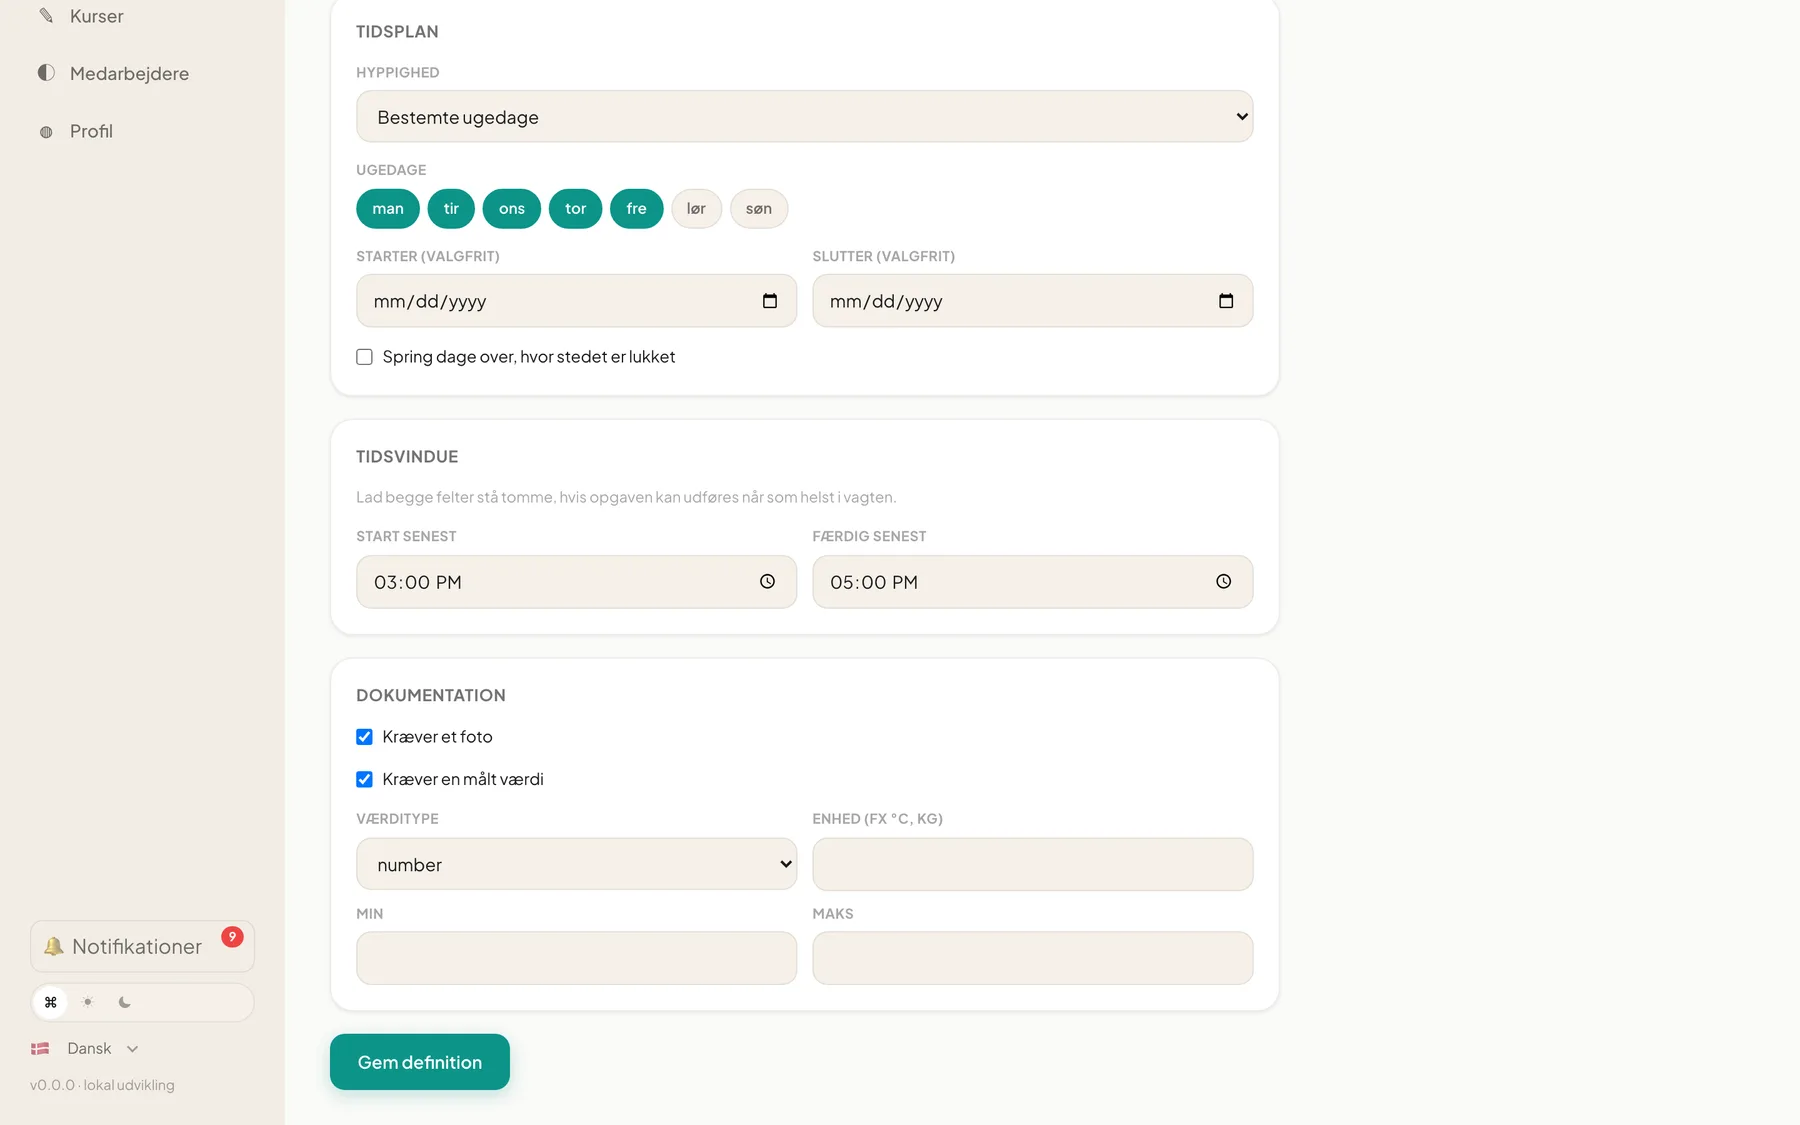Open clock picker for Start senest
Image resolution: width=1800 pixels, height=1125 pixels.
point(767,582)
